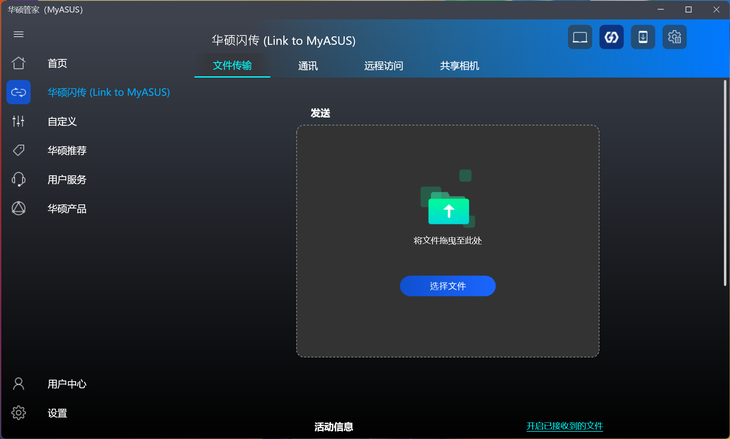The image size is (730, 439).
Task: Open 设置 in the sidebar
Action: pyautogui.click(x=57, y=413)
